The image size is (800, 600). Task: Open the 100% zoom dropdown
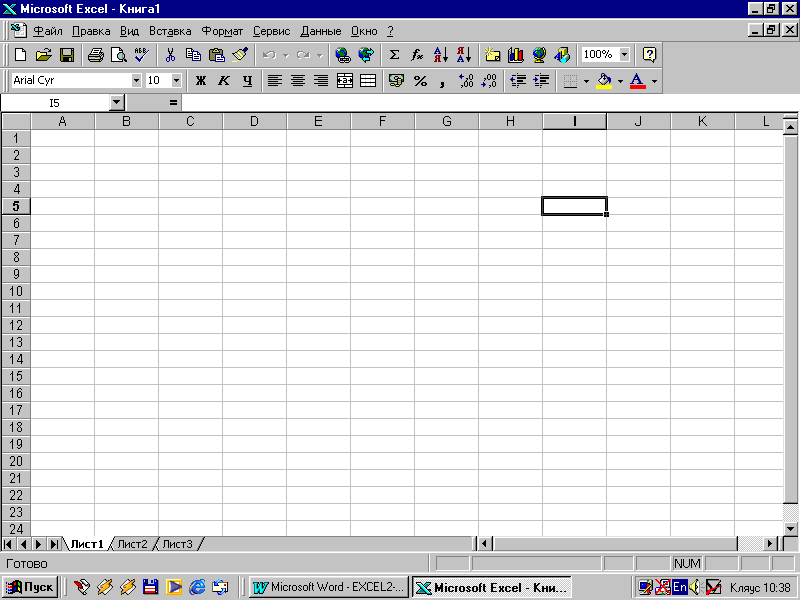(x=625, y=55)
